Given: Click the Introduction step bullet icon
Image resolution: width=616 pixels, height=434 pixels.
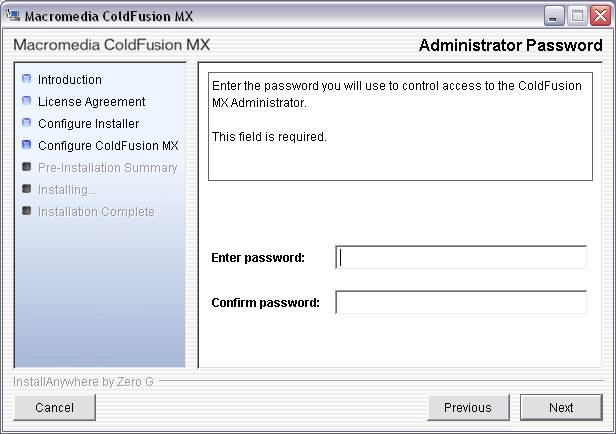Looking at the screenshot, I should [x=27, y=79].
